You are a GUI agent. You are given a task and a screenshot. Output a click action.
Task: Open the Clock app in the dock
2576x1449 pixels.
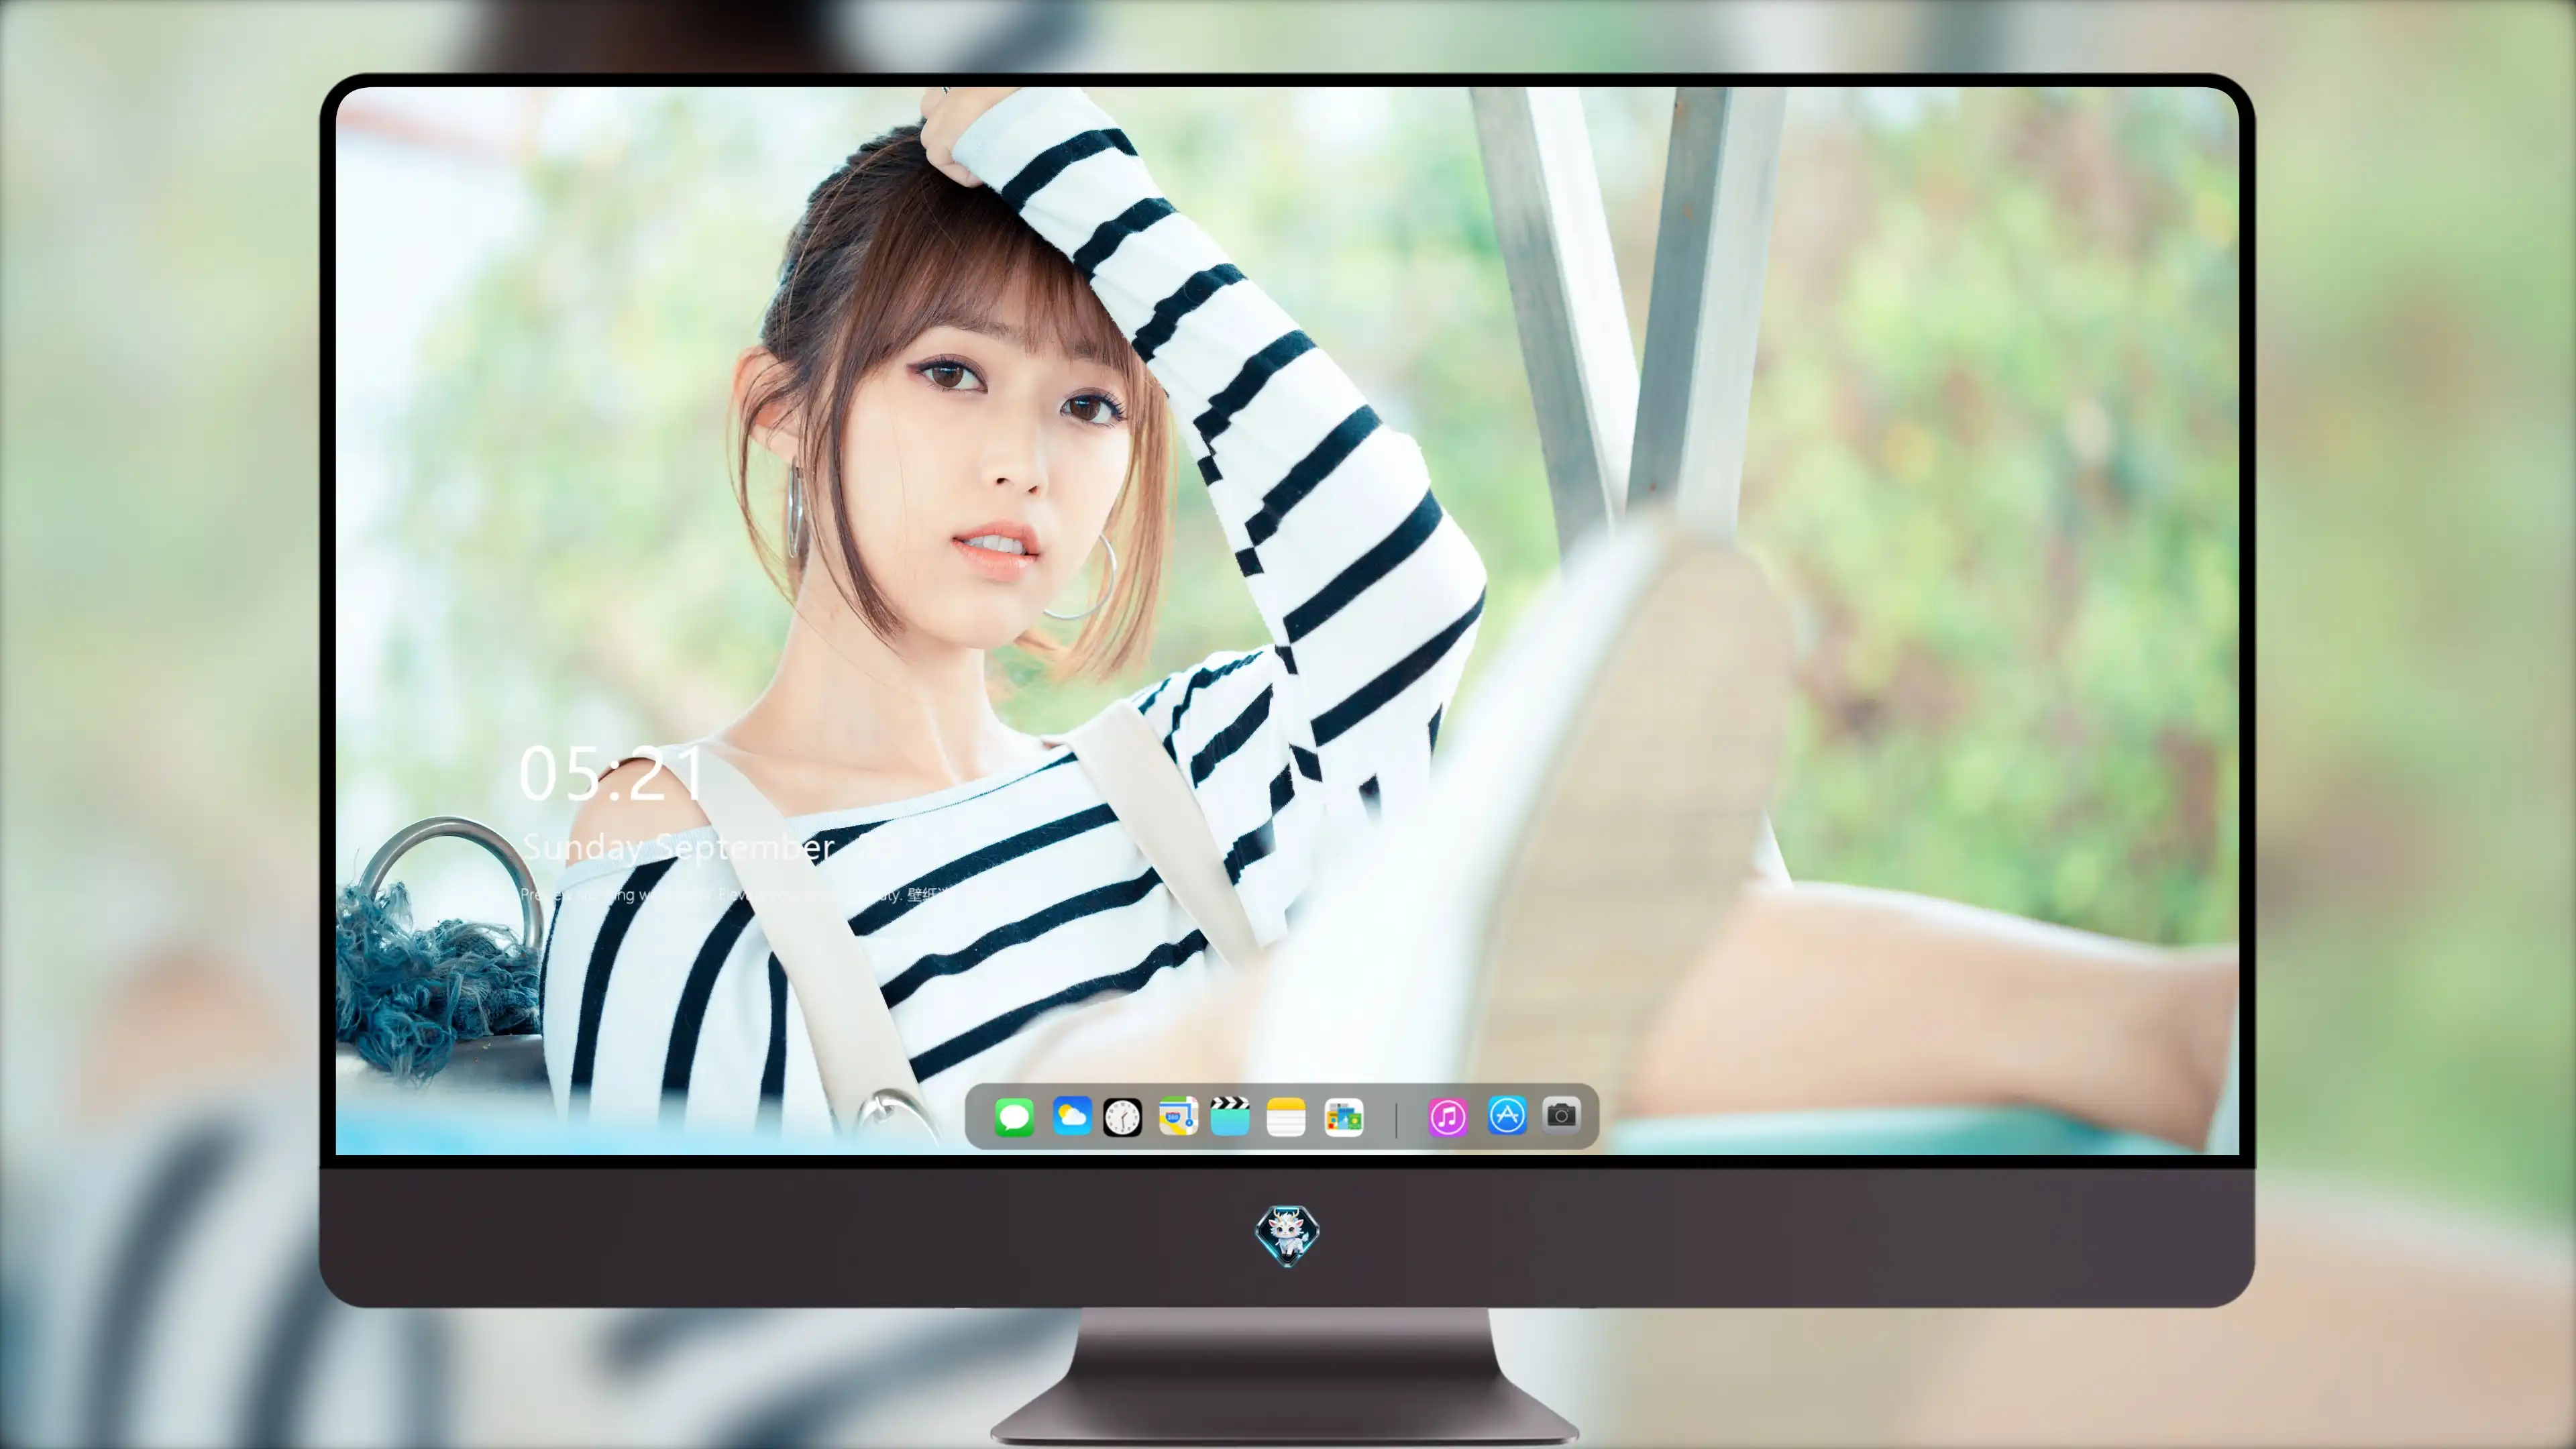point(1122,1117)
